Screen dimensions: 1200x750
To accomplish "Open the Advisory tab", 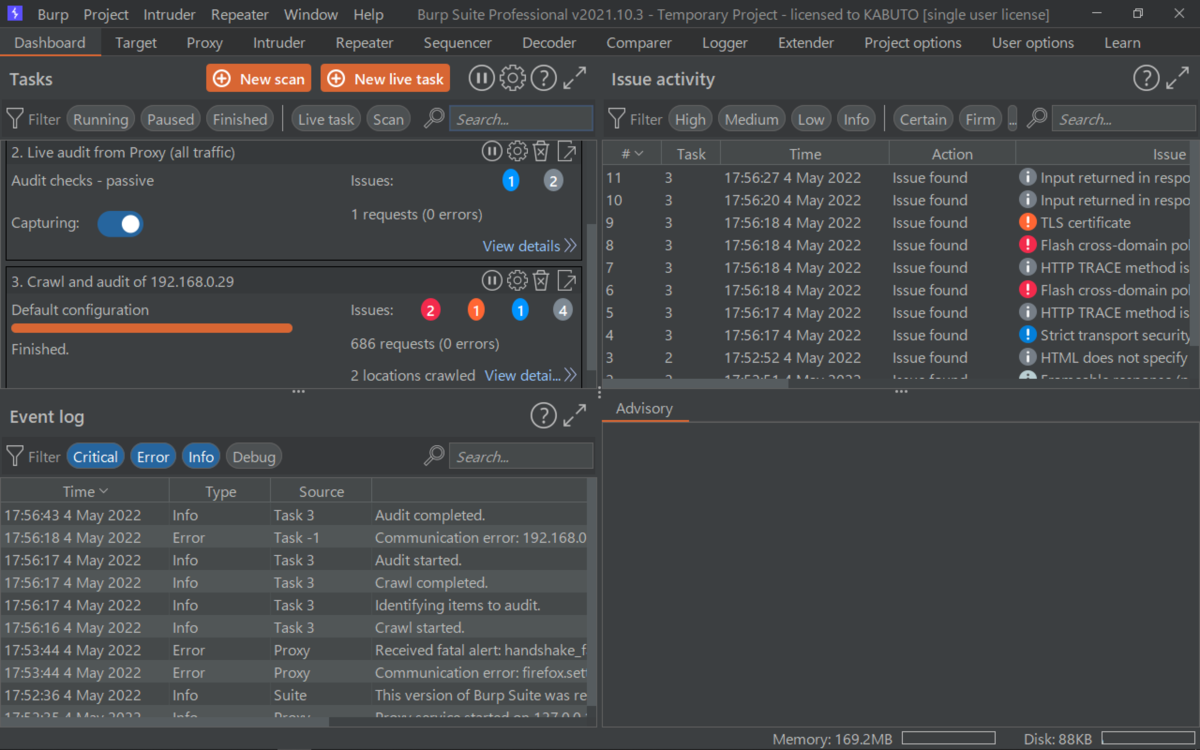I will (644, 409).
